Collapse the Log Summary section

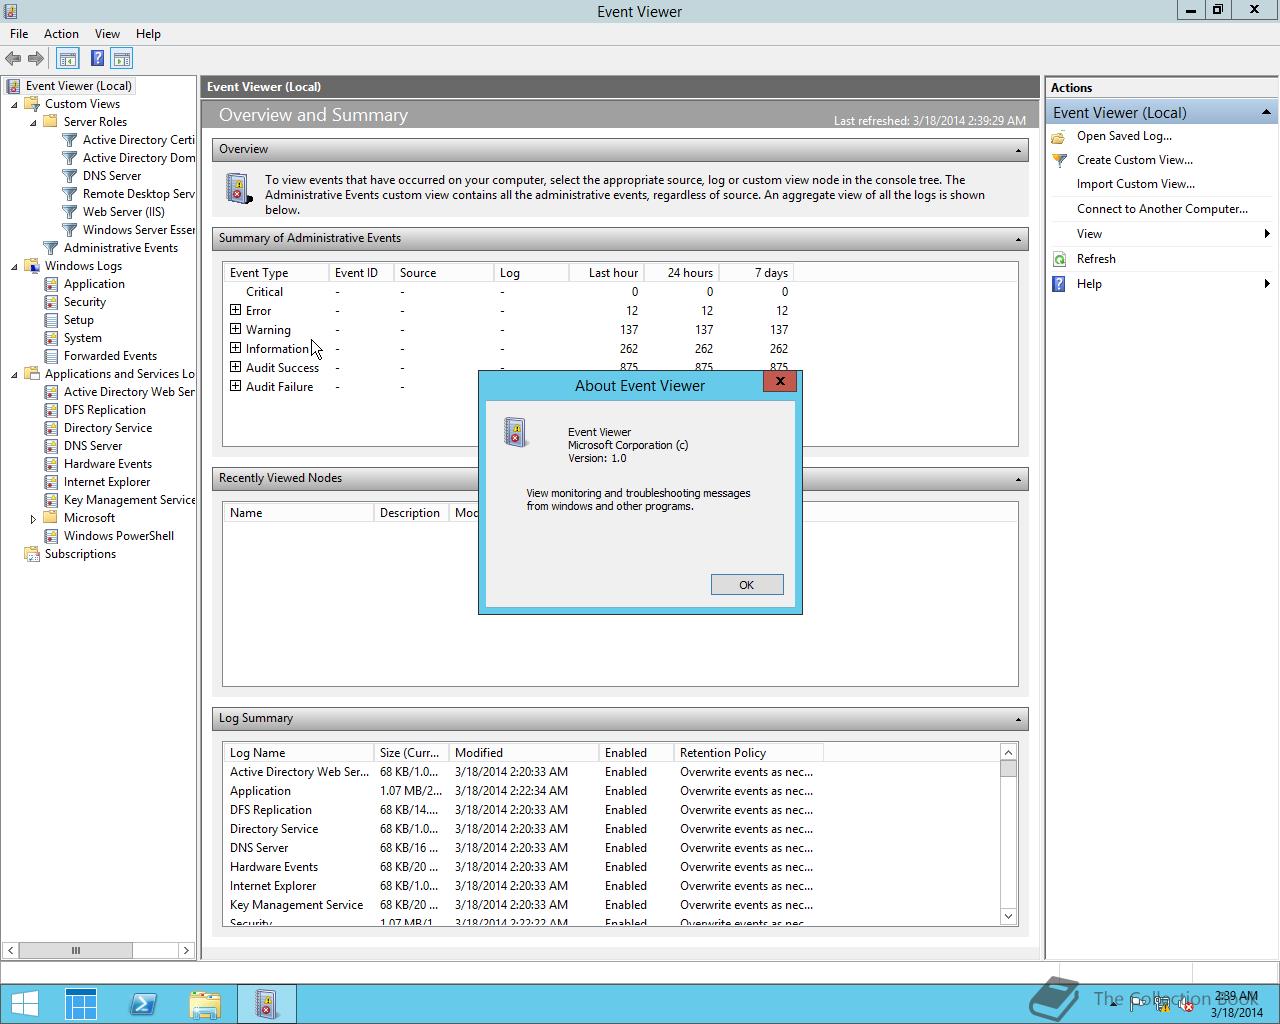(1018, 719)
